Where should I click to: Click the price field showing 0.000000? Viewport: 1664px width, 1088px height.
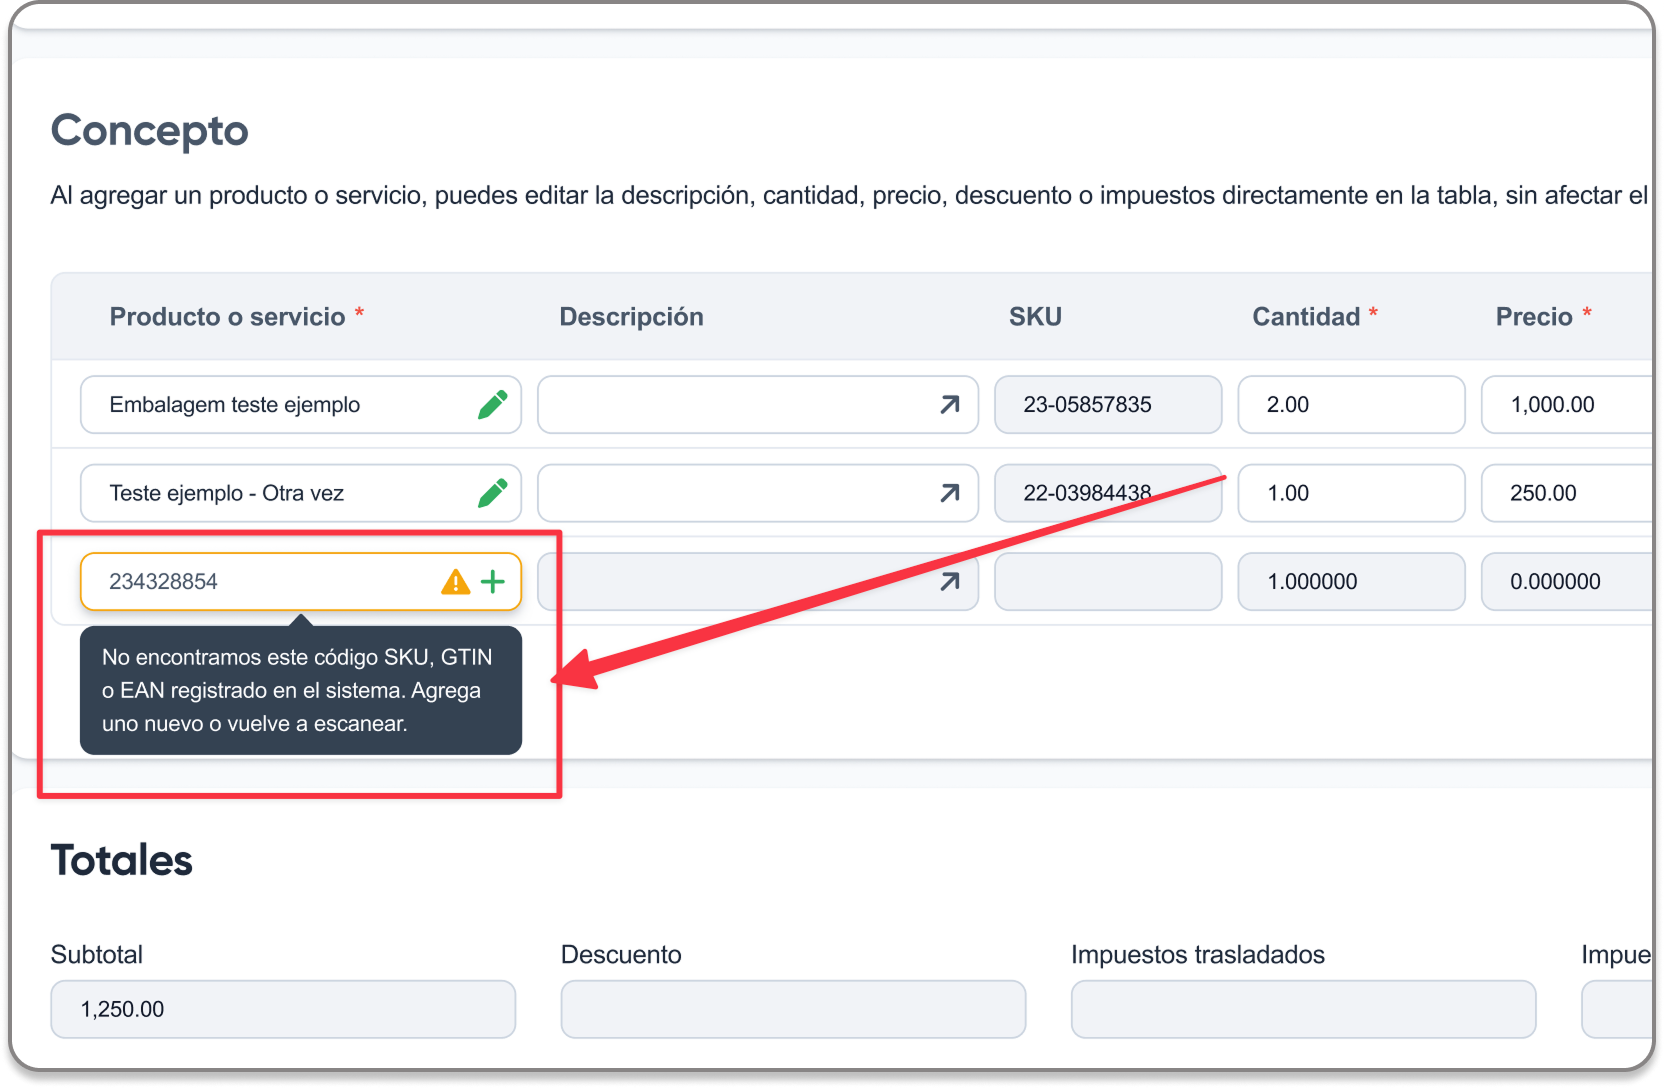[1567, 581]
